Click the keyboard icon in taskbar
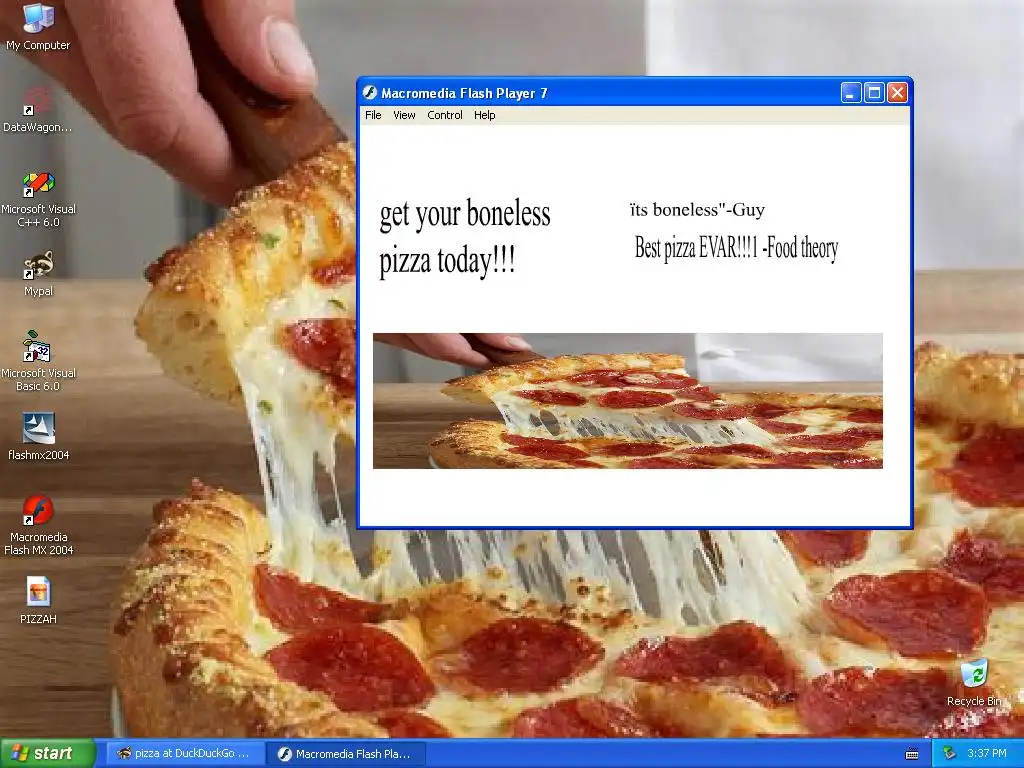 (912, 754)
